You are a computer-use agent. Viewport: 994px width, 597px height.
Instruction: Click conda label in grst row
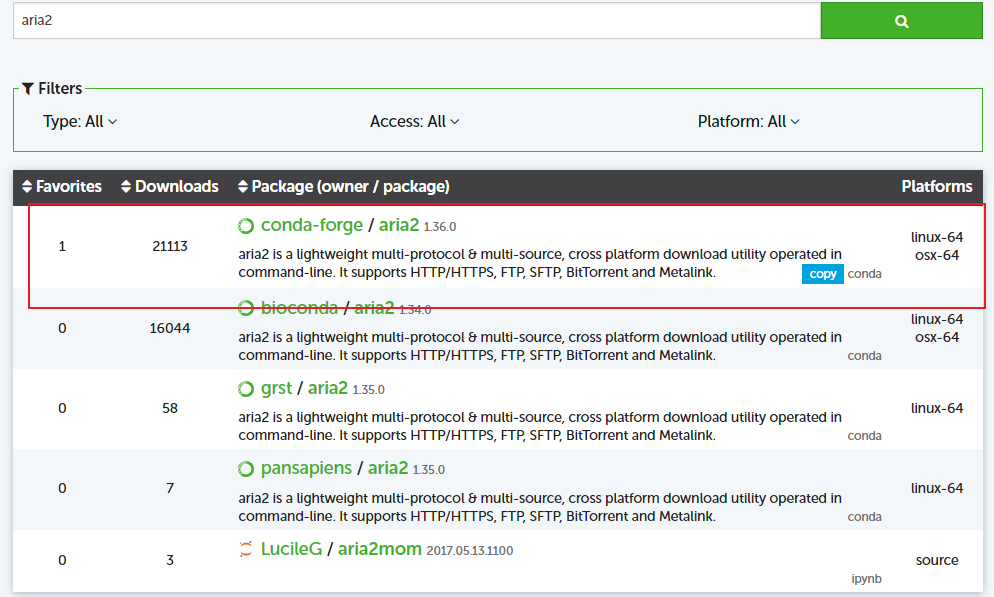click(x=865, y=436)
